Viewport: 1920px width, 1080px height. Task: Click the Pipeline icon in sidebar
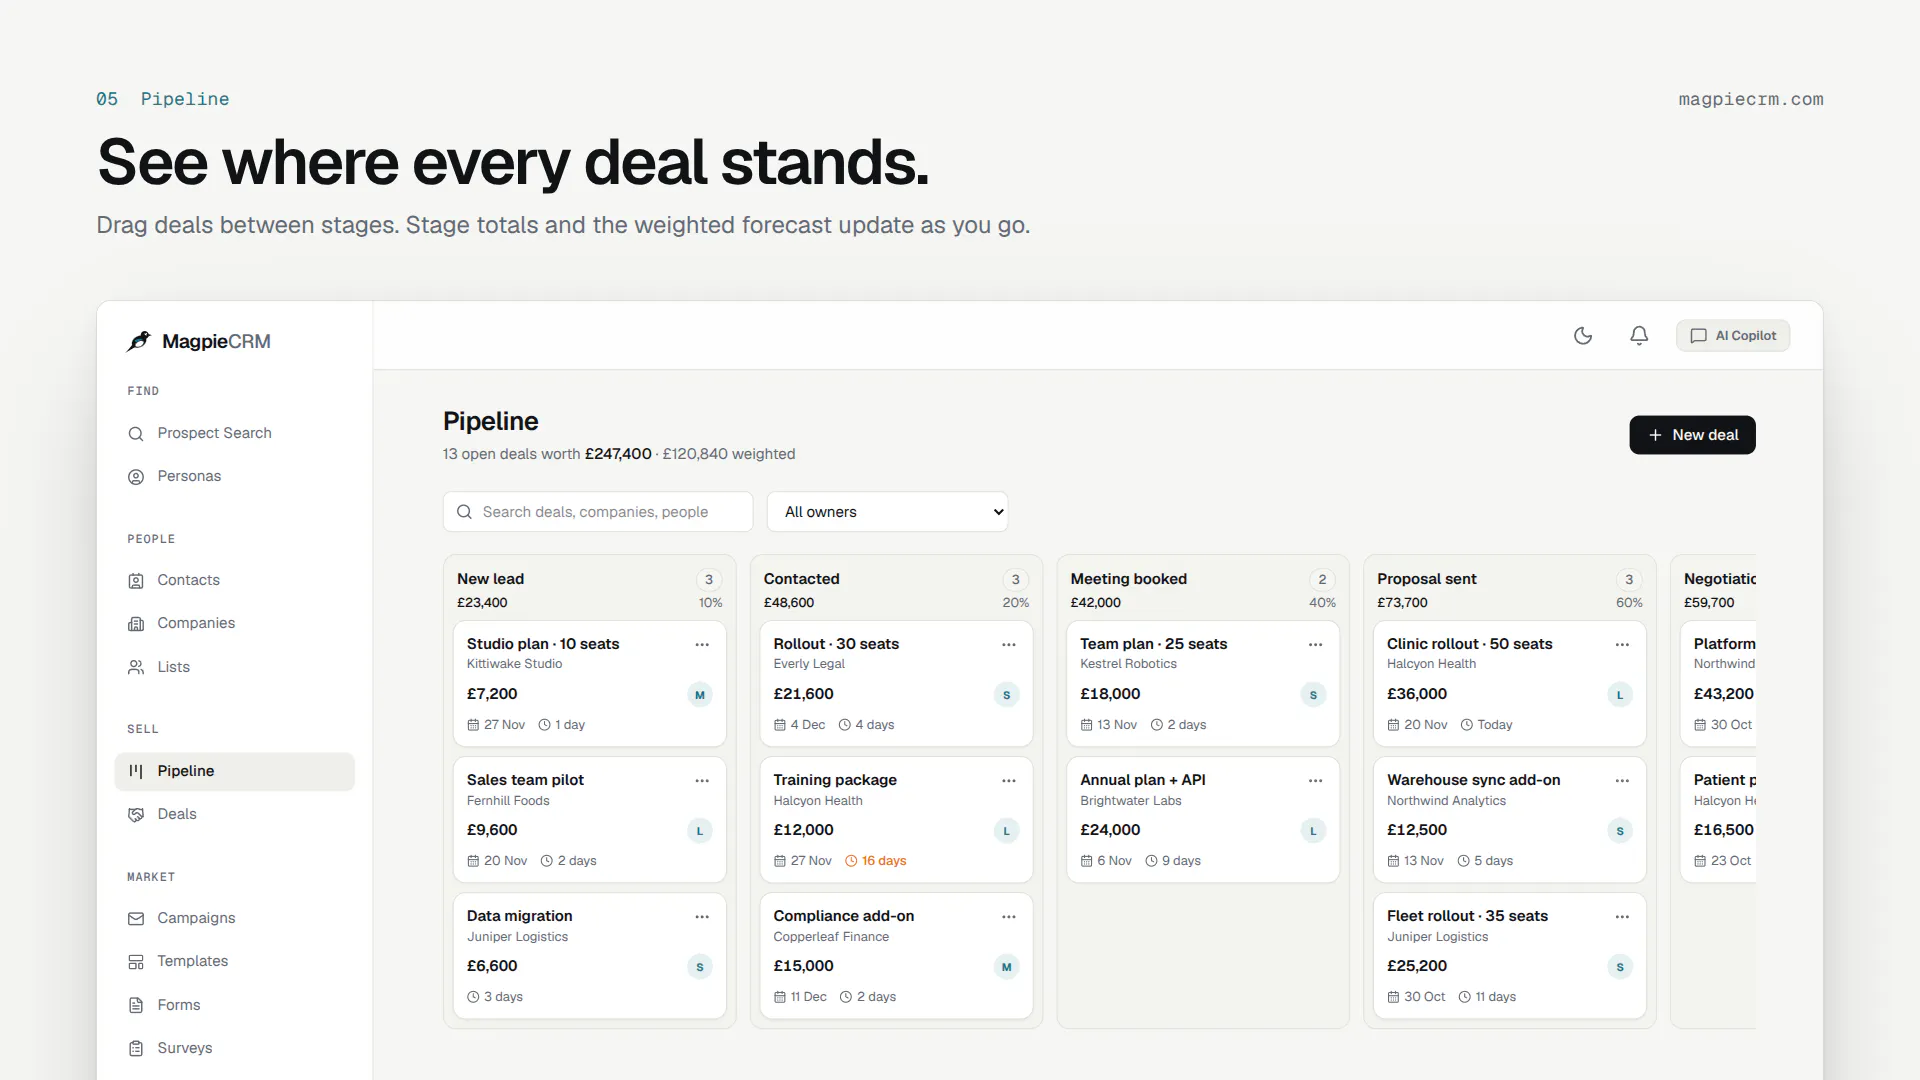click(x=136, y=771)
